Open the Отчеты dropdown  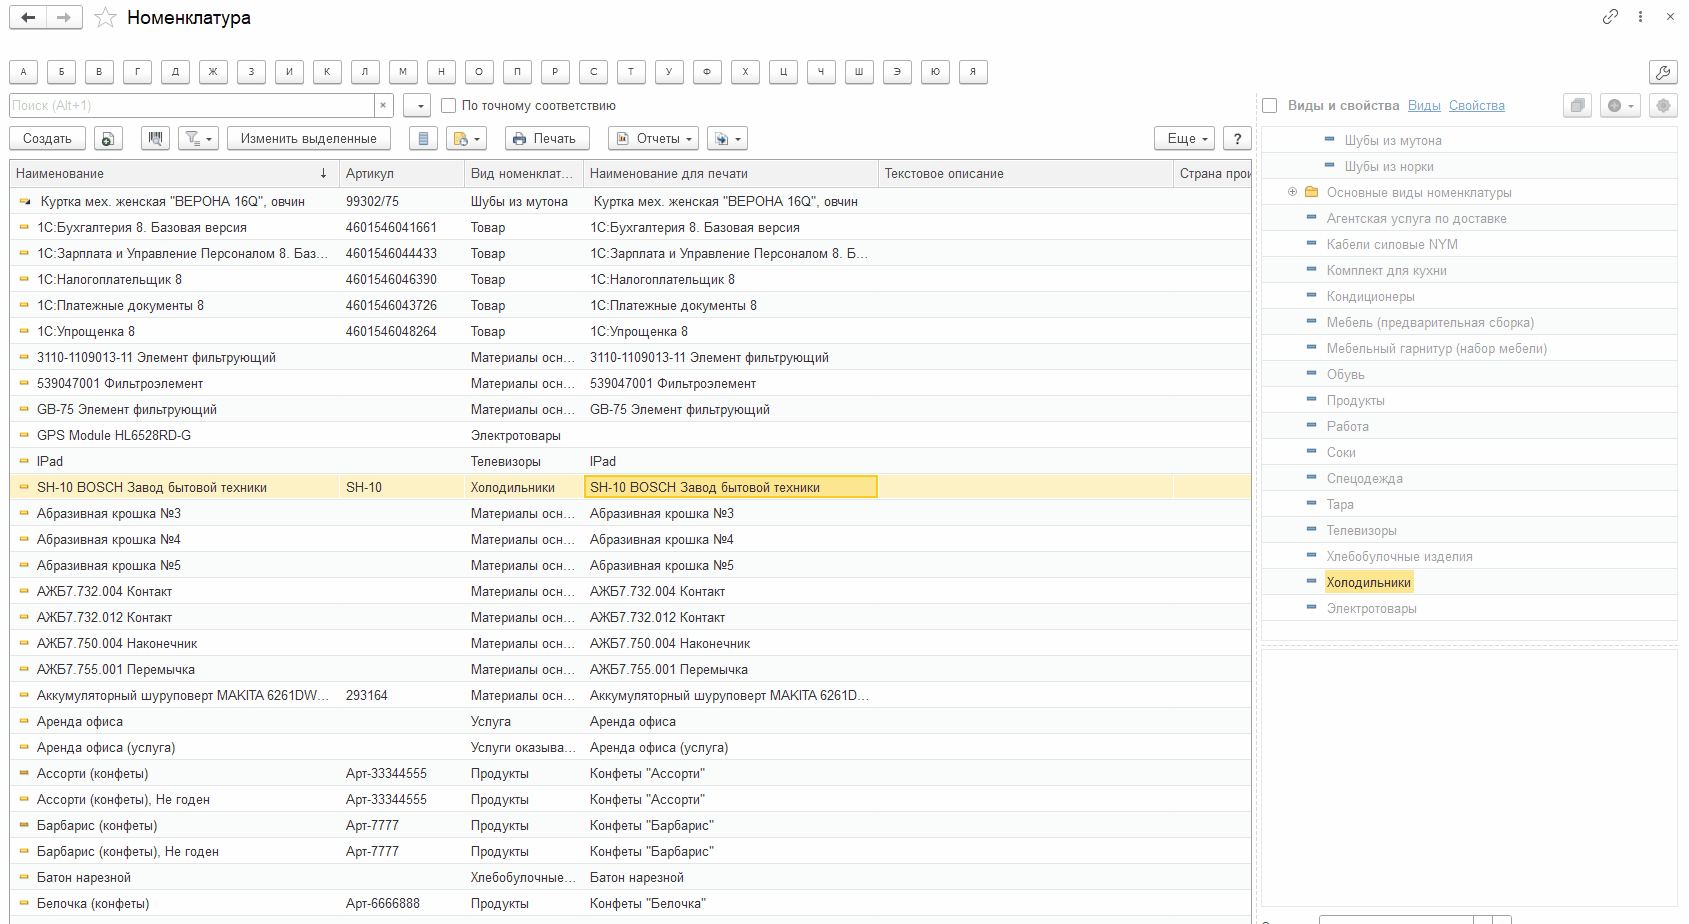pyautogui.click(x=653, y=139)
